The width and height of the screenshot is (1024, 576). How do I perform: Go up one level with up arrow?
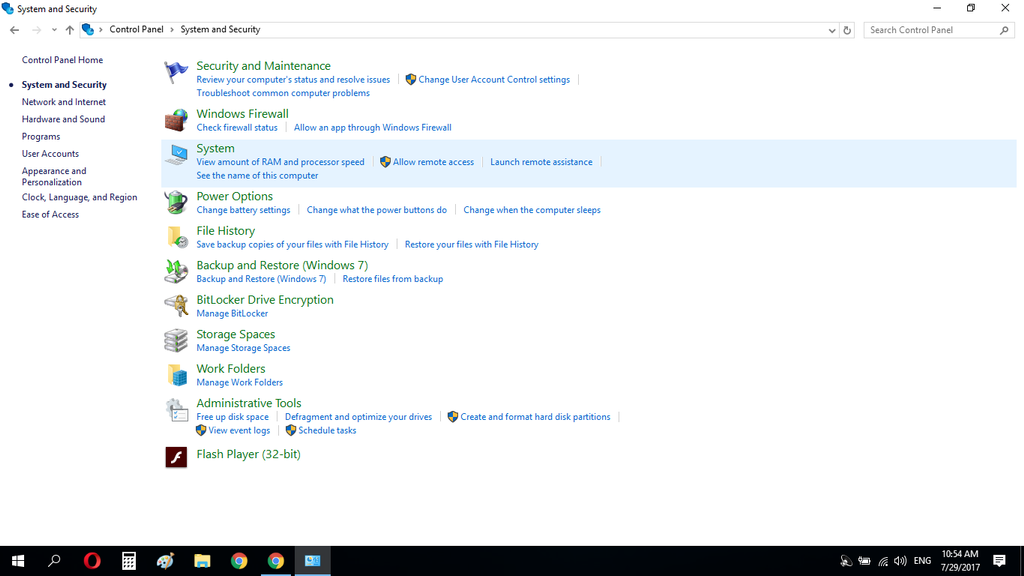[x=69, y=30]
